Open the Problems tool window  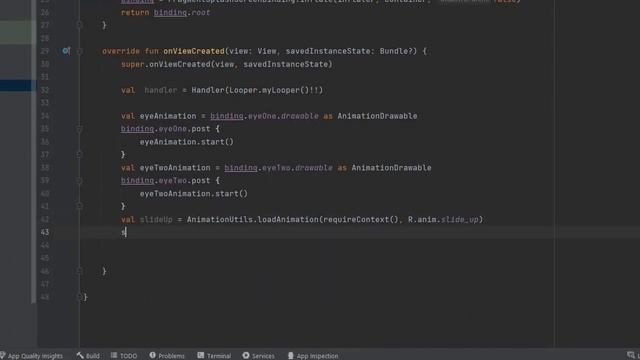[x=167, y=356]
